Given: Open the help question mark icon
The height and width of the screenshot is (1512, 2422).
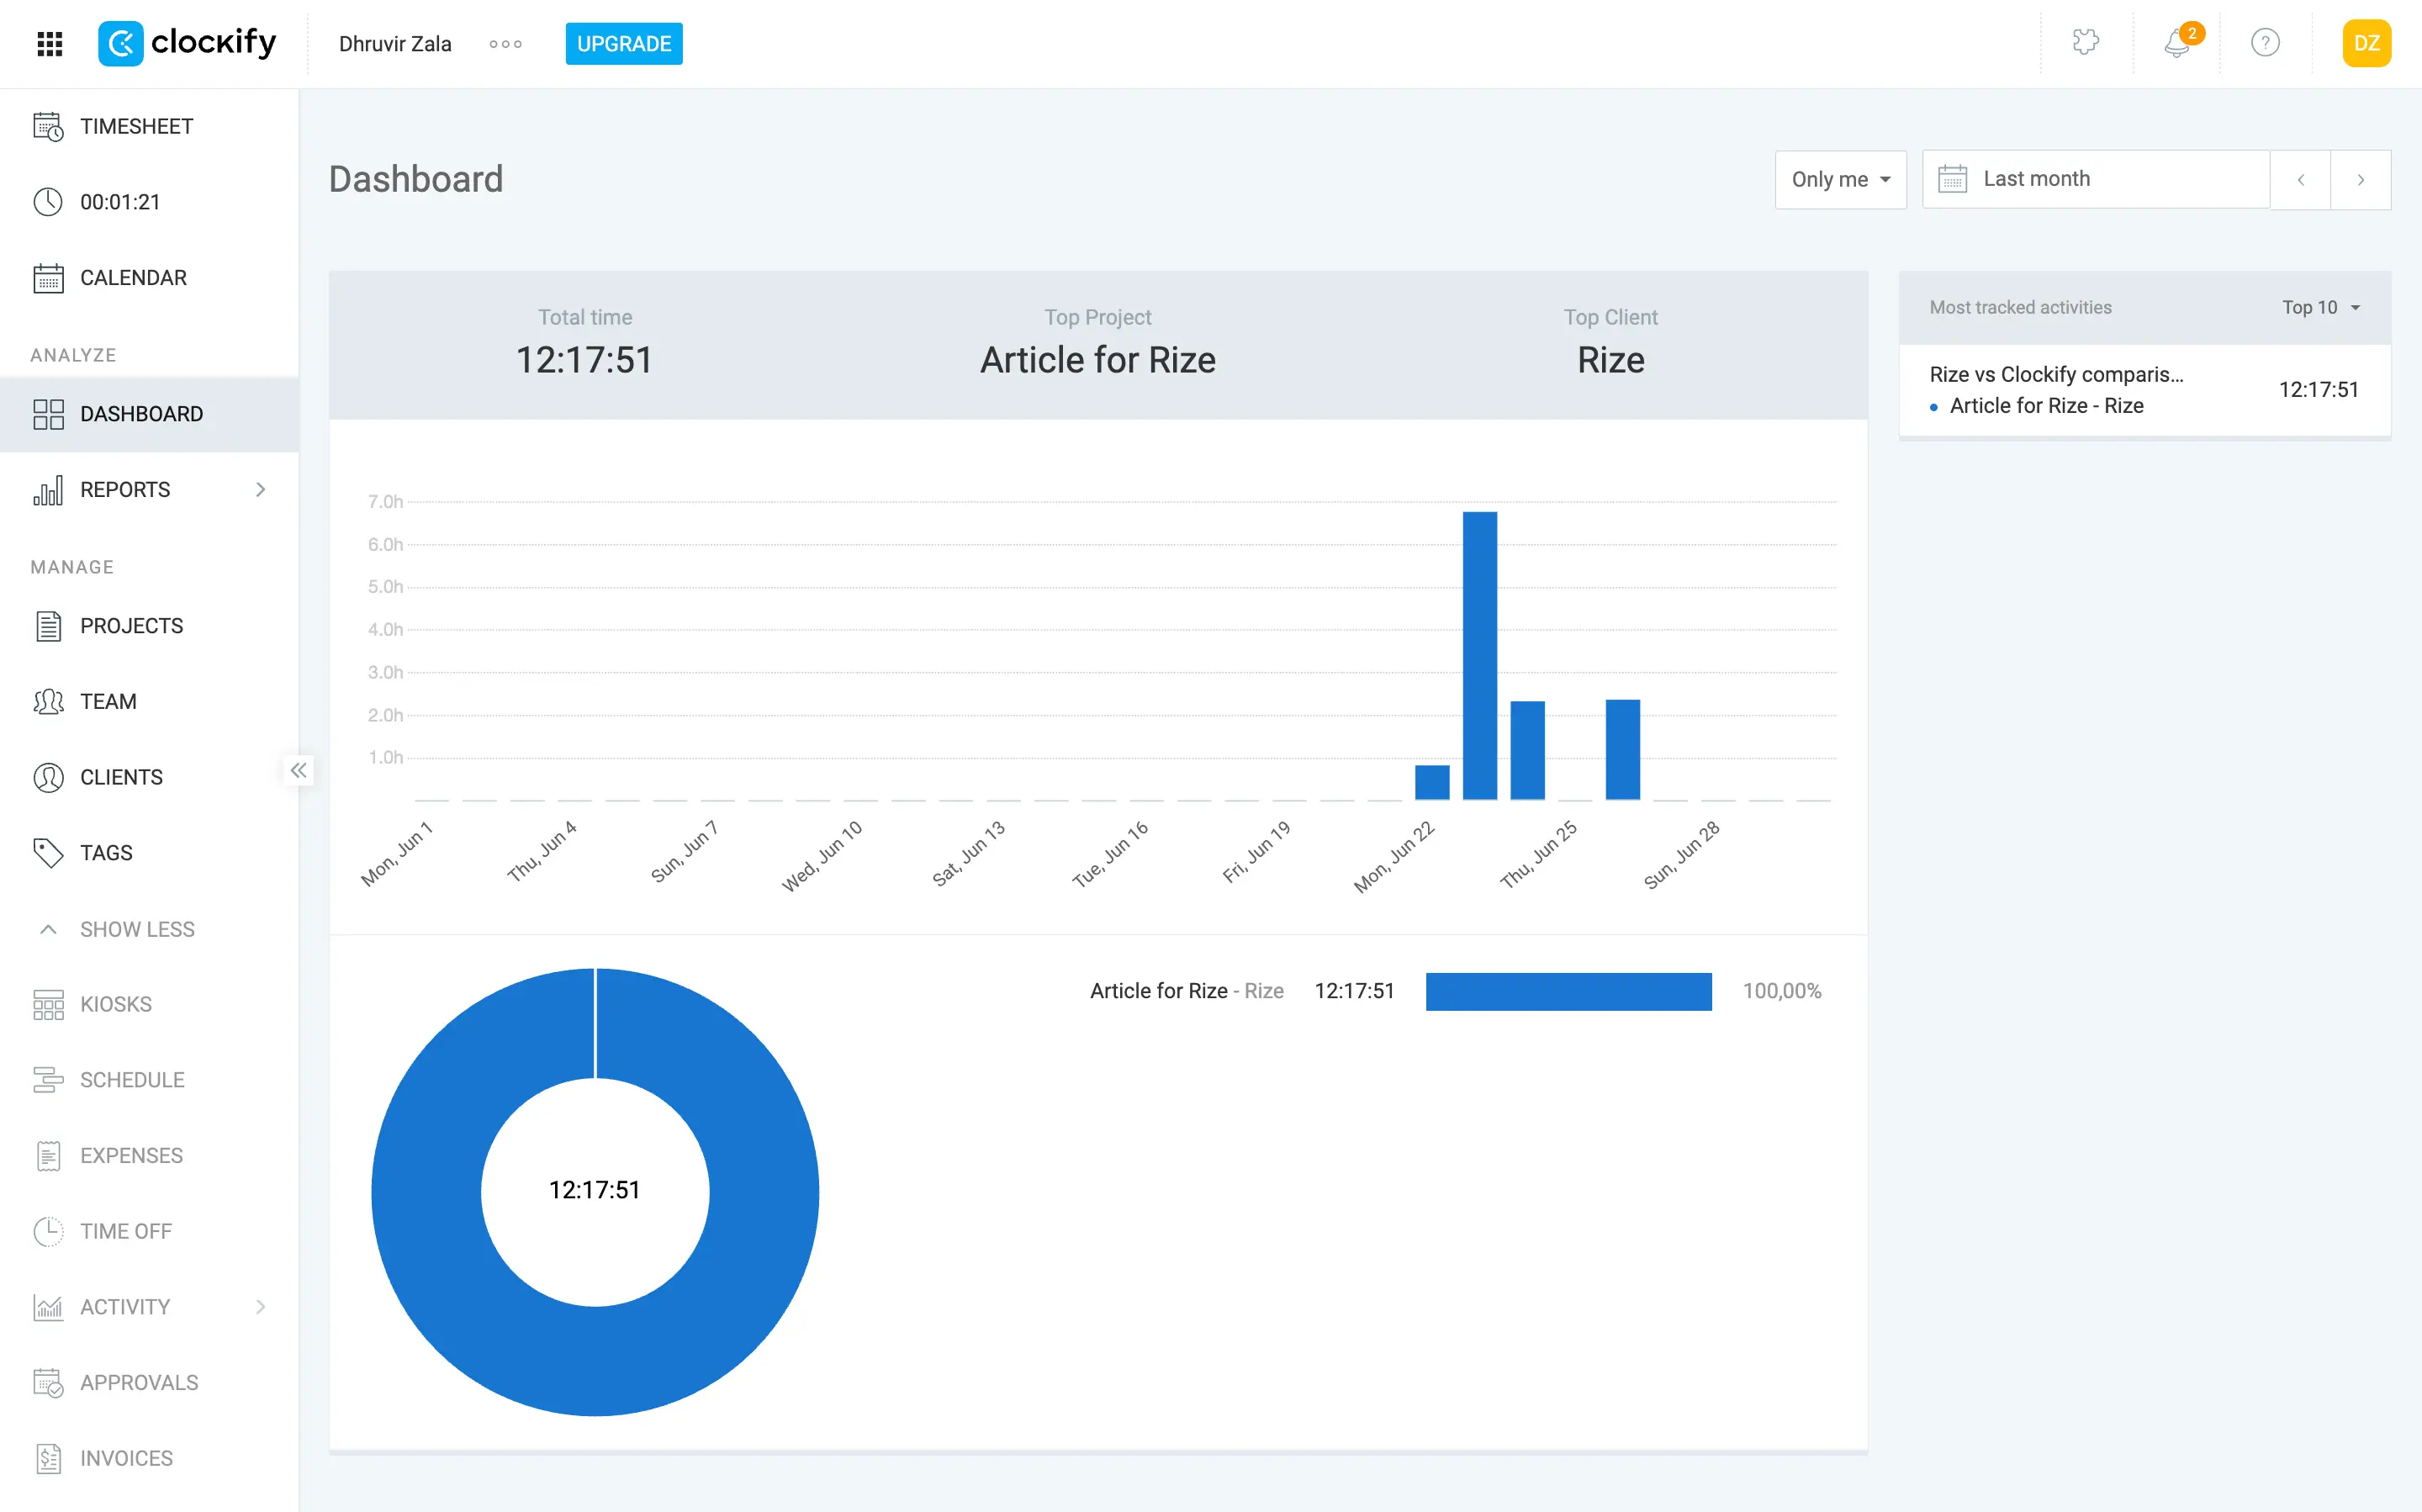Looking at the screenshot, I should (x=2264, y=43).
